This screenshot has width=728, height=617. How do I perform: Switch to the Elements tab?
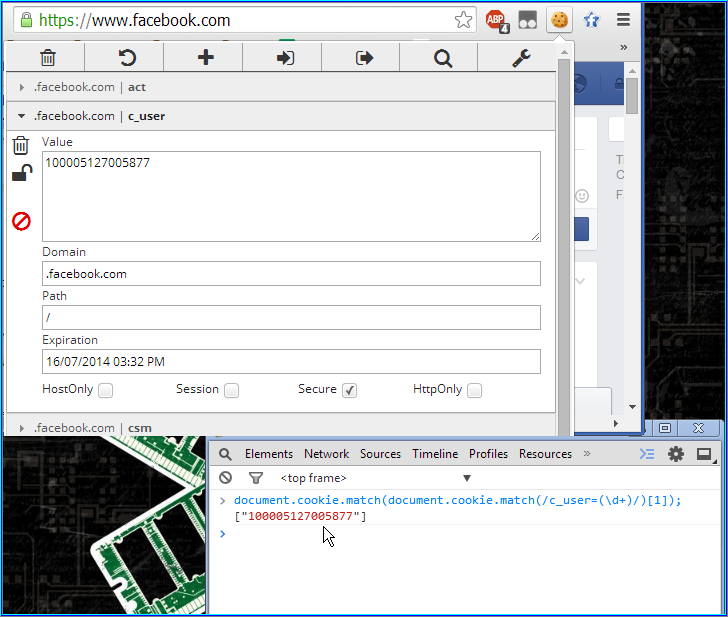[x=269, y=454]
